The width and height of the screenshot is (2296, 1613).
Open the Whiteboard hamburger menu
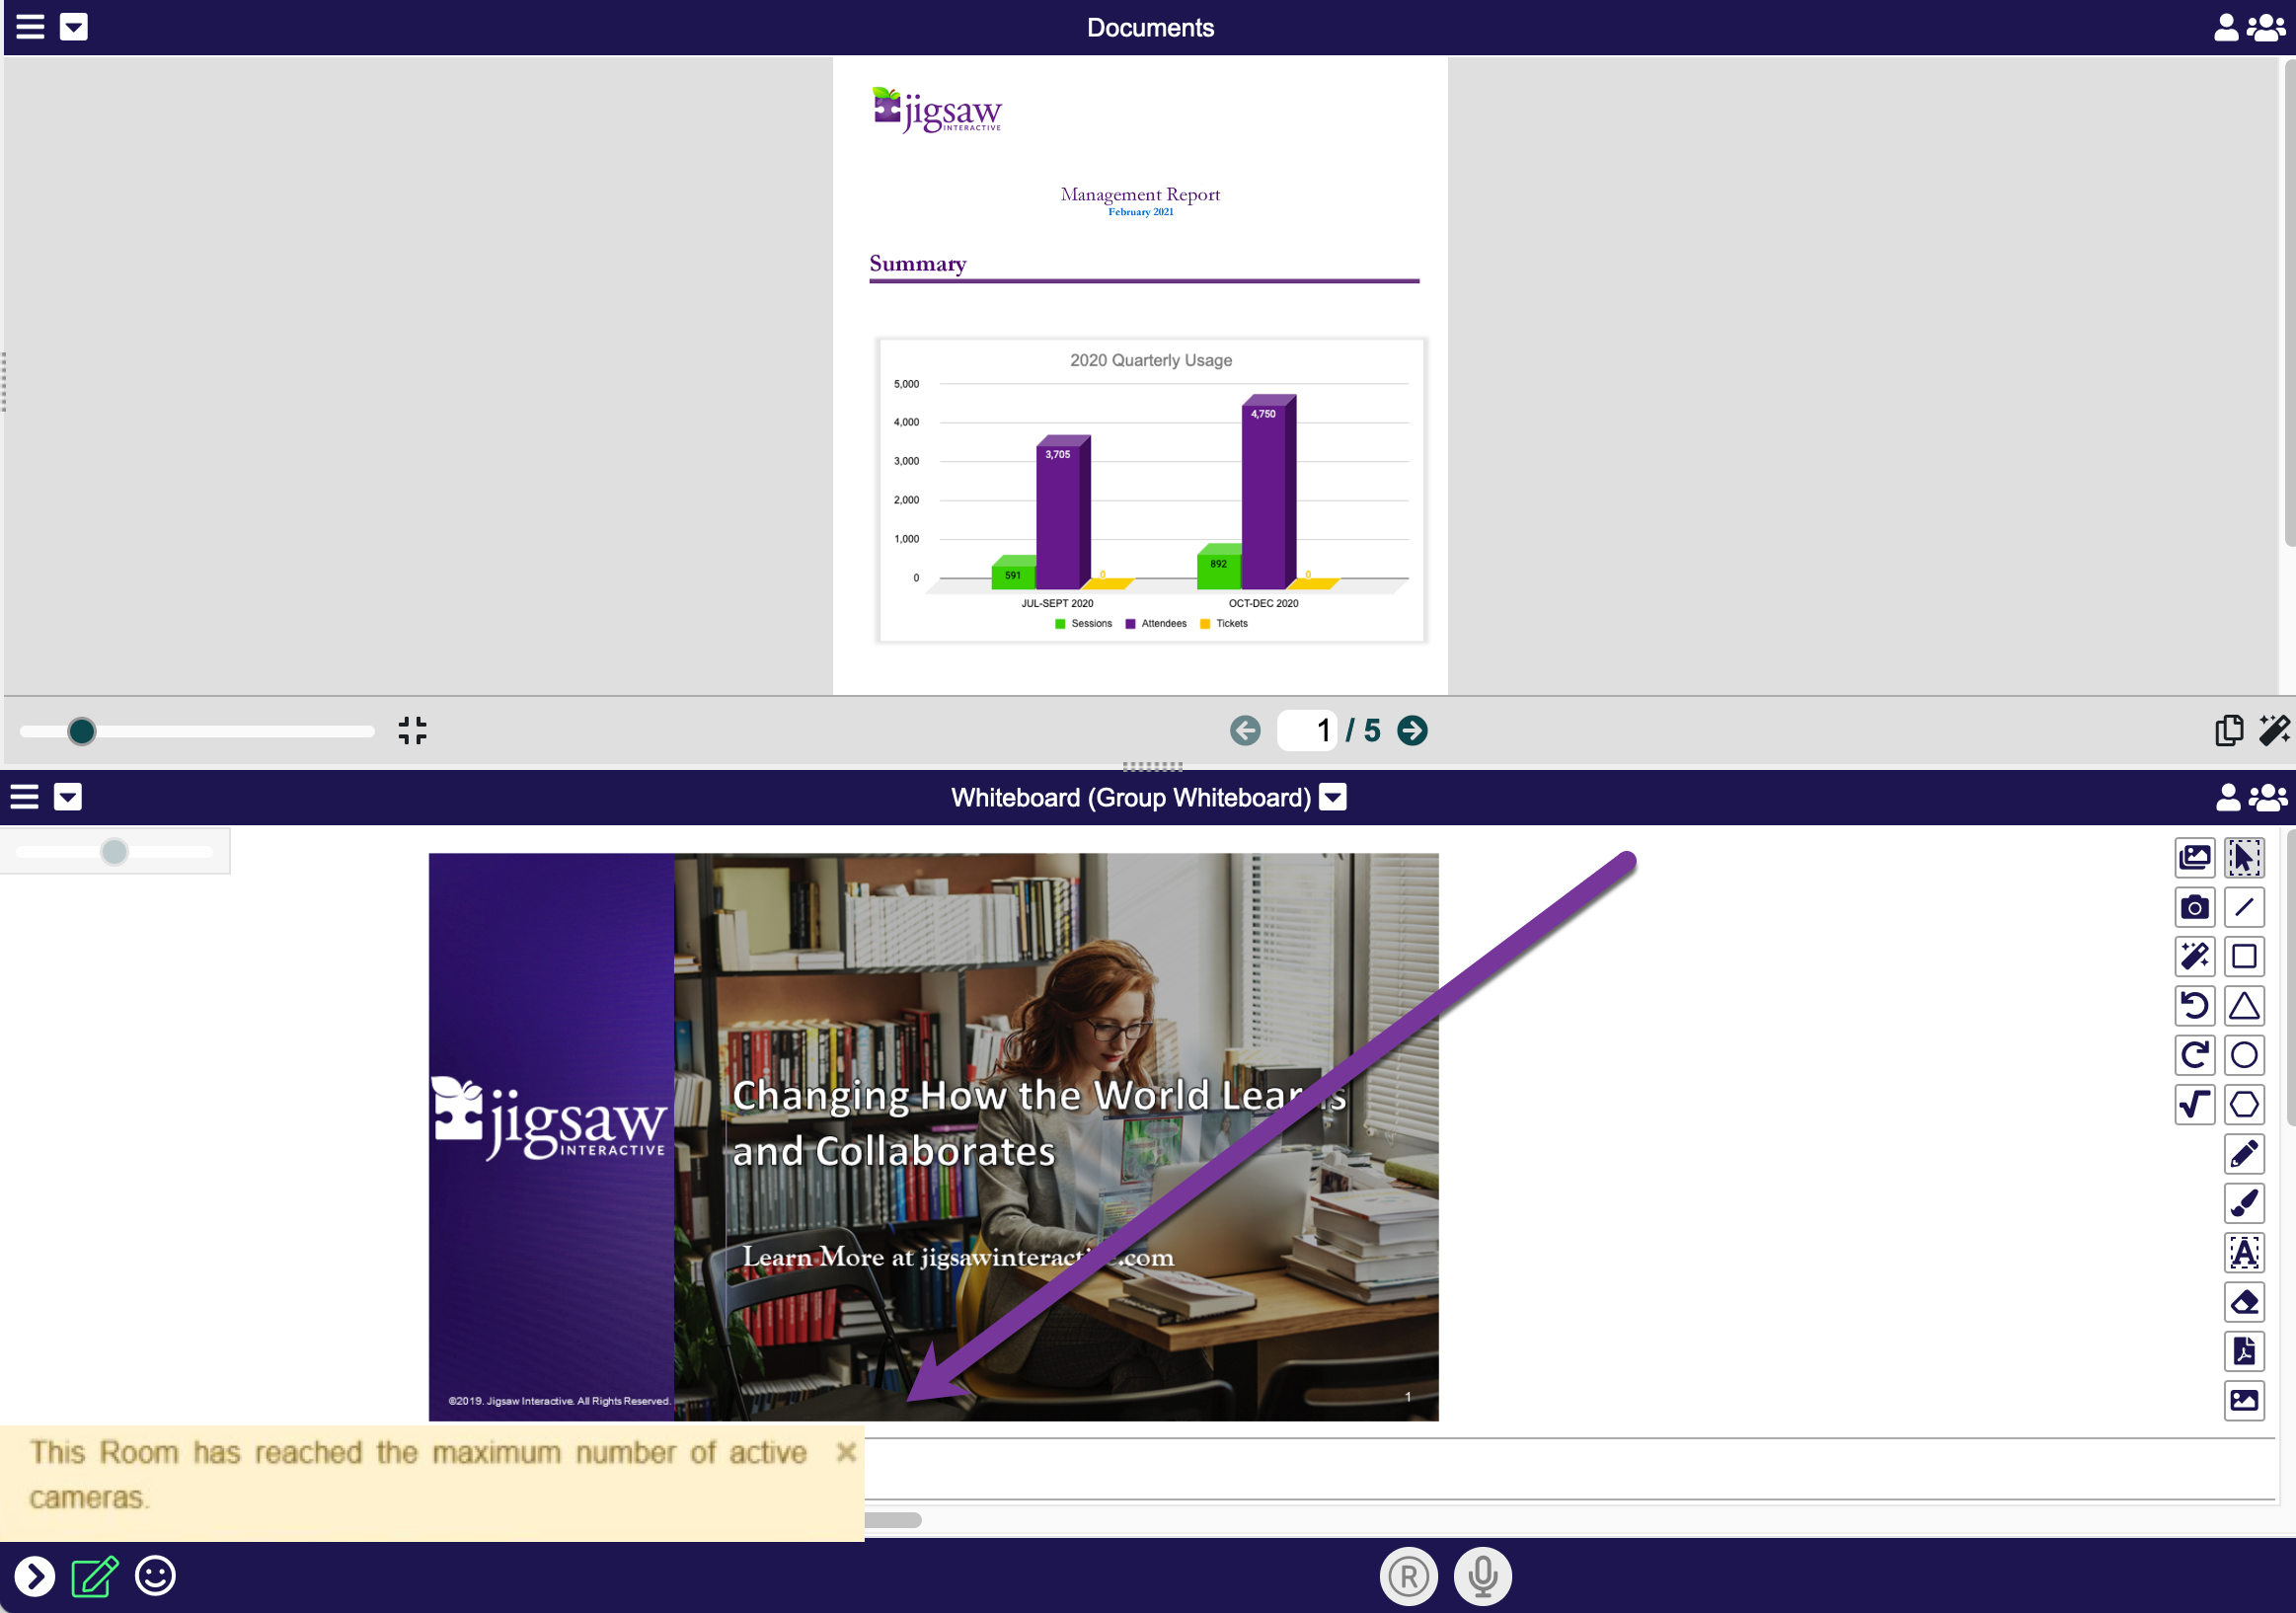coord(24,797)
